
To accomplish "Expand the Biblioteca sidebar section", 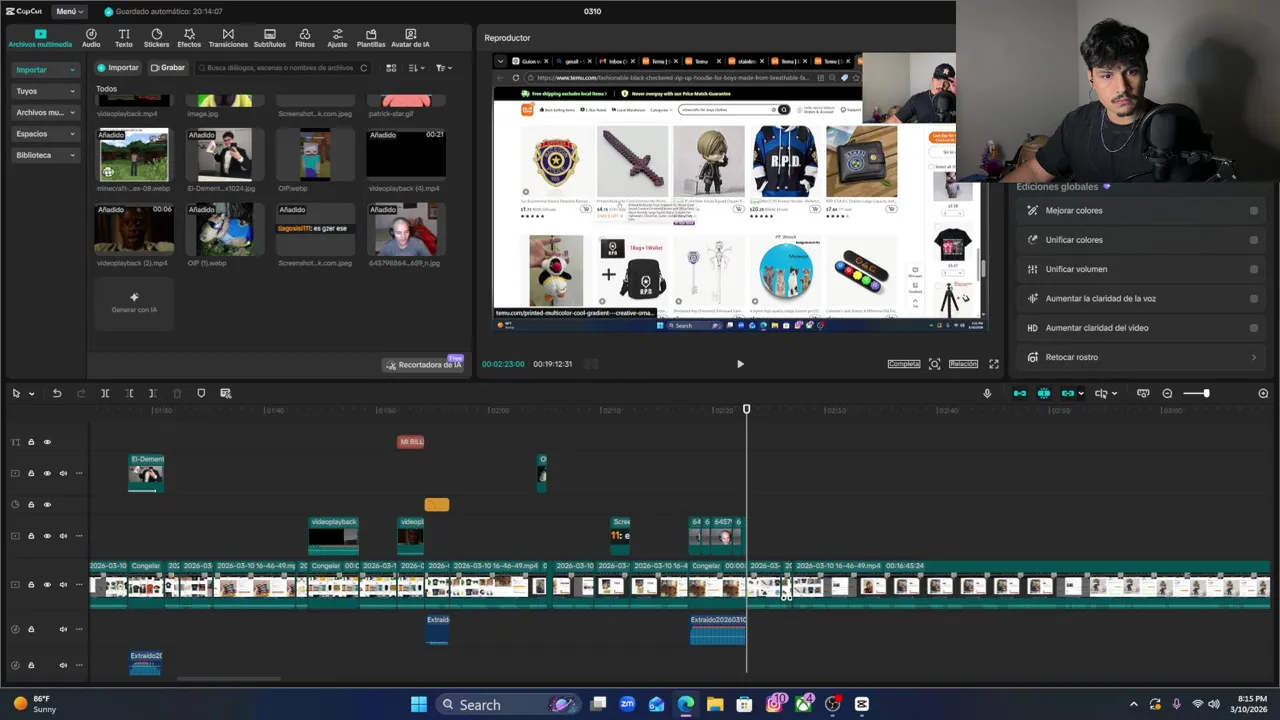I will (45, 155).
